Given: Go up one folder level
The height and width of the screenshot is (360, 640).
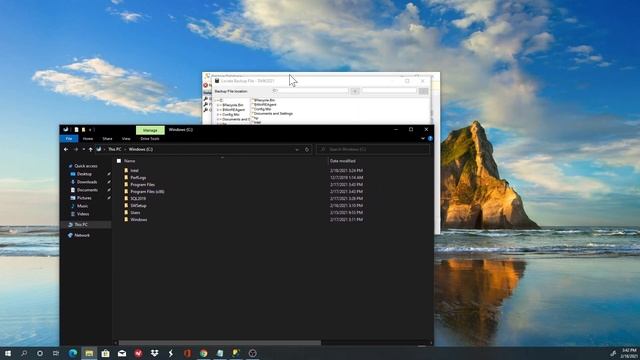Looking at the screenshot, I should [91, 149].
